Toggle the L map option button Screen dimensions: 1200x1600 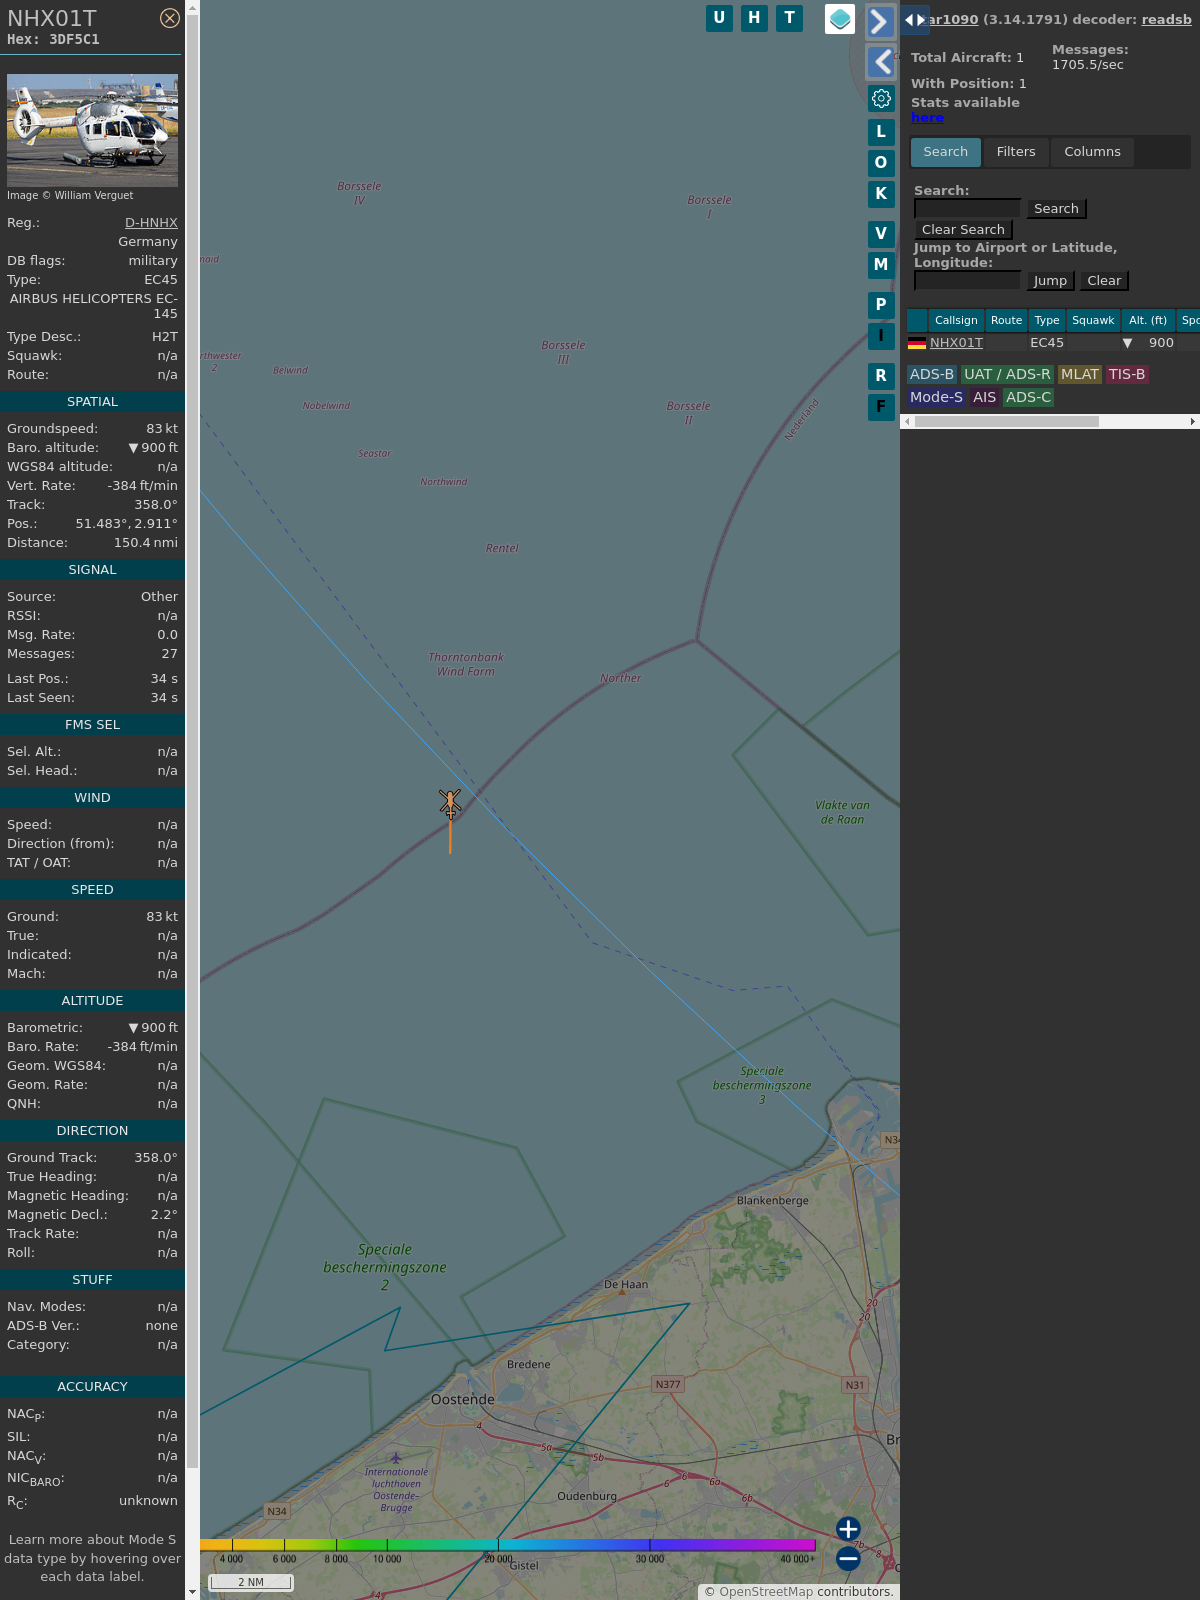881,132
